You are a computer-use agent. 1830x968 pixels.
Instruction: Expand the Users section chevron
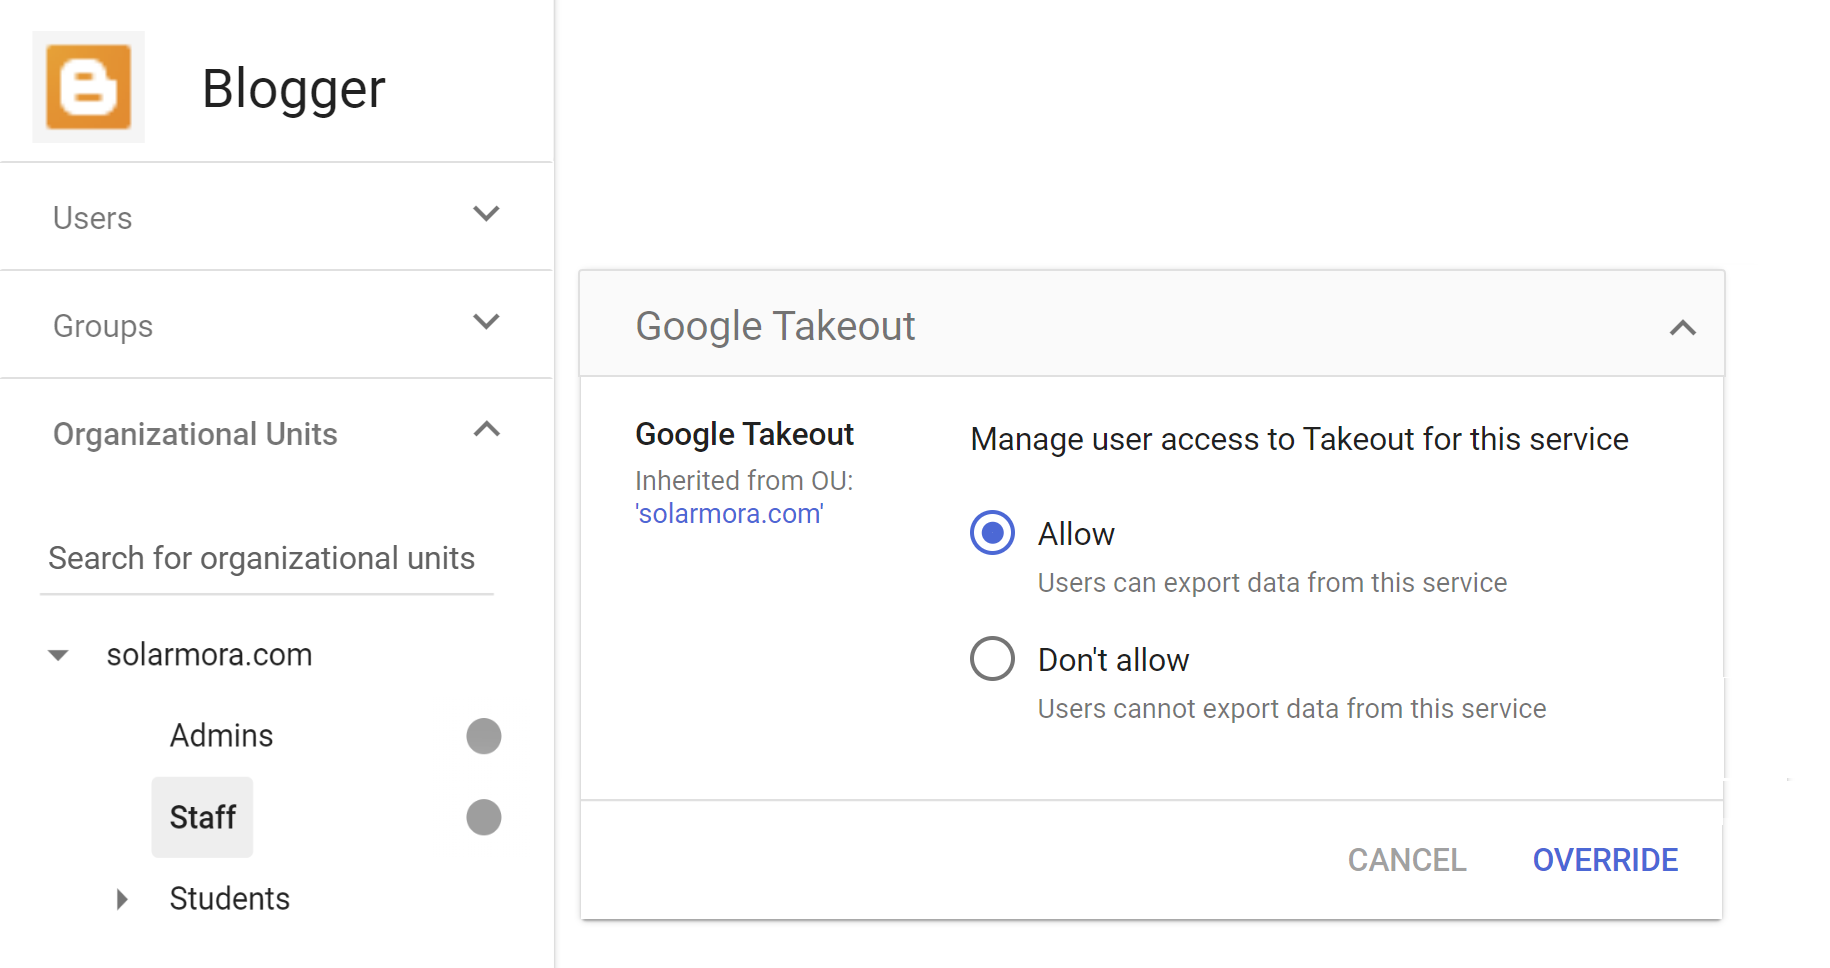click(486, 215)
